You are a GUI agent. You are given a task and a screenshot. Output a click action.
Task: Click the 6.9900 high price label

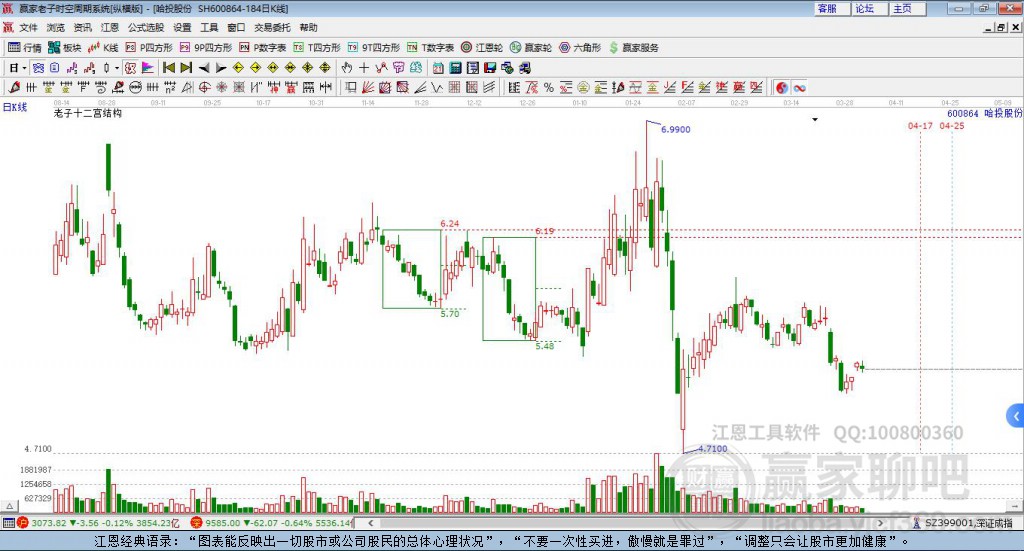[675, 130]
